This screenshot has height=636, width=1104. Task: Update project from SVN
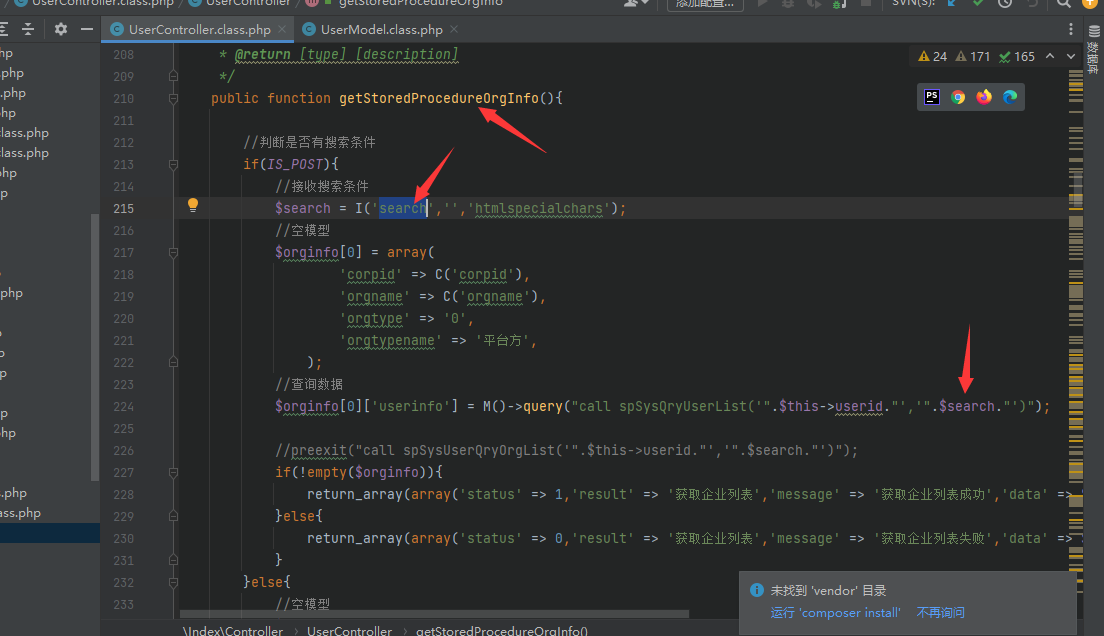952,4
